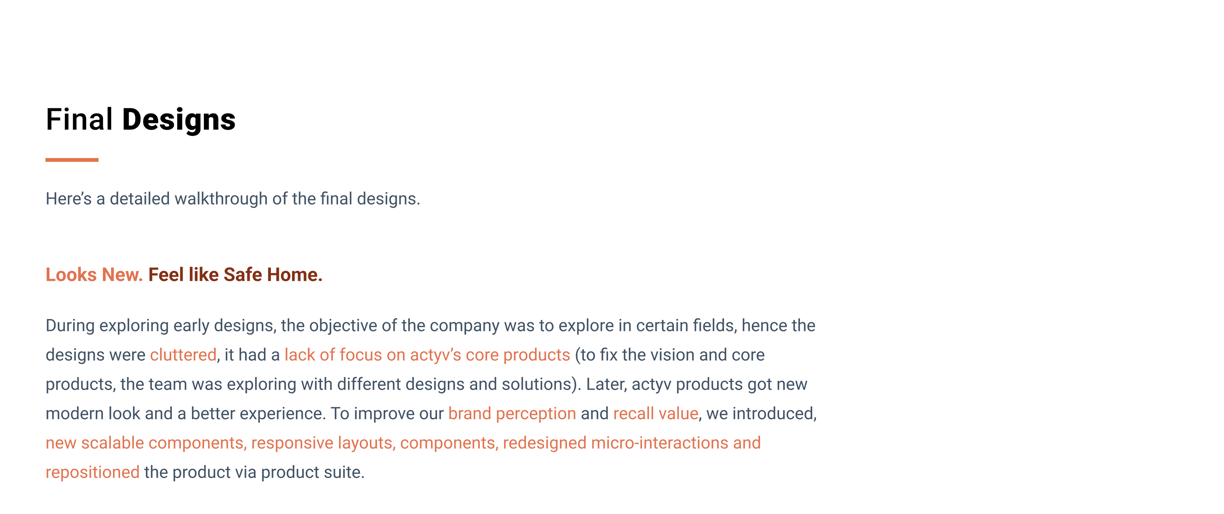1224x514 pixels.
Task: Click "new scalable components" highlighted text
Action: [144, 443]
